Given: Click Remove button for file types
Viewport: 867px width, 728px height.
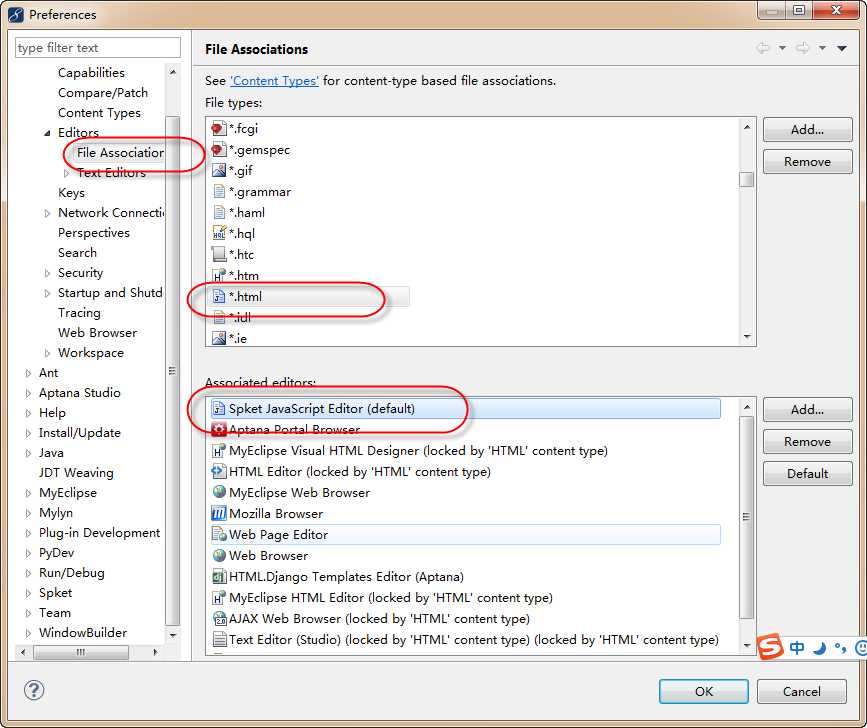Looking at the screenshot, I should [x=807, y=162].
